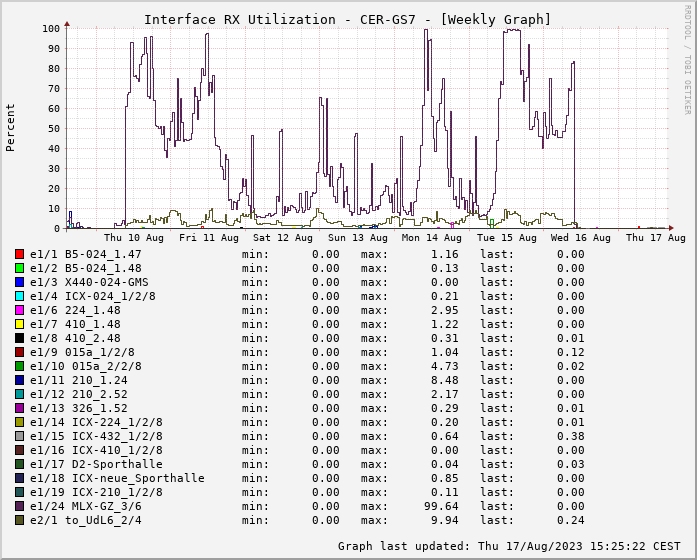
Task: Click the RRDTOOL / TOBI OETIKER watermark
Action: (686, 58)
